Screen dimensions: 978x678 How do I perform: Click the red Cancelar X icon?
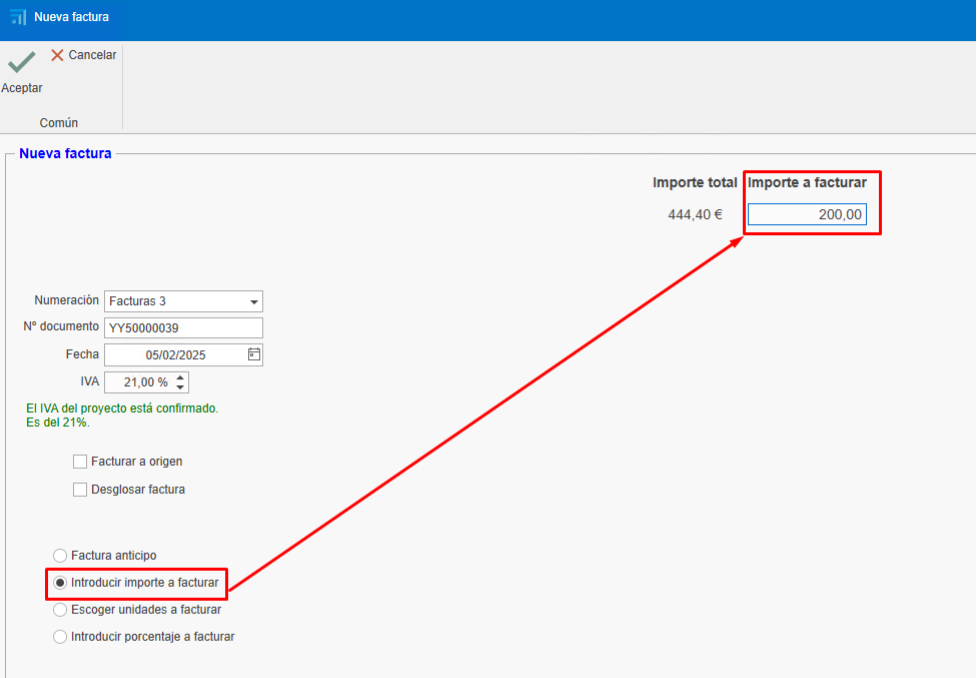(57, 55)
